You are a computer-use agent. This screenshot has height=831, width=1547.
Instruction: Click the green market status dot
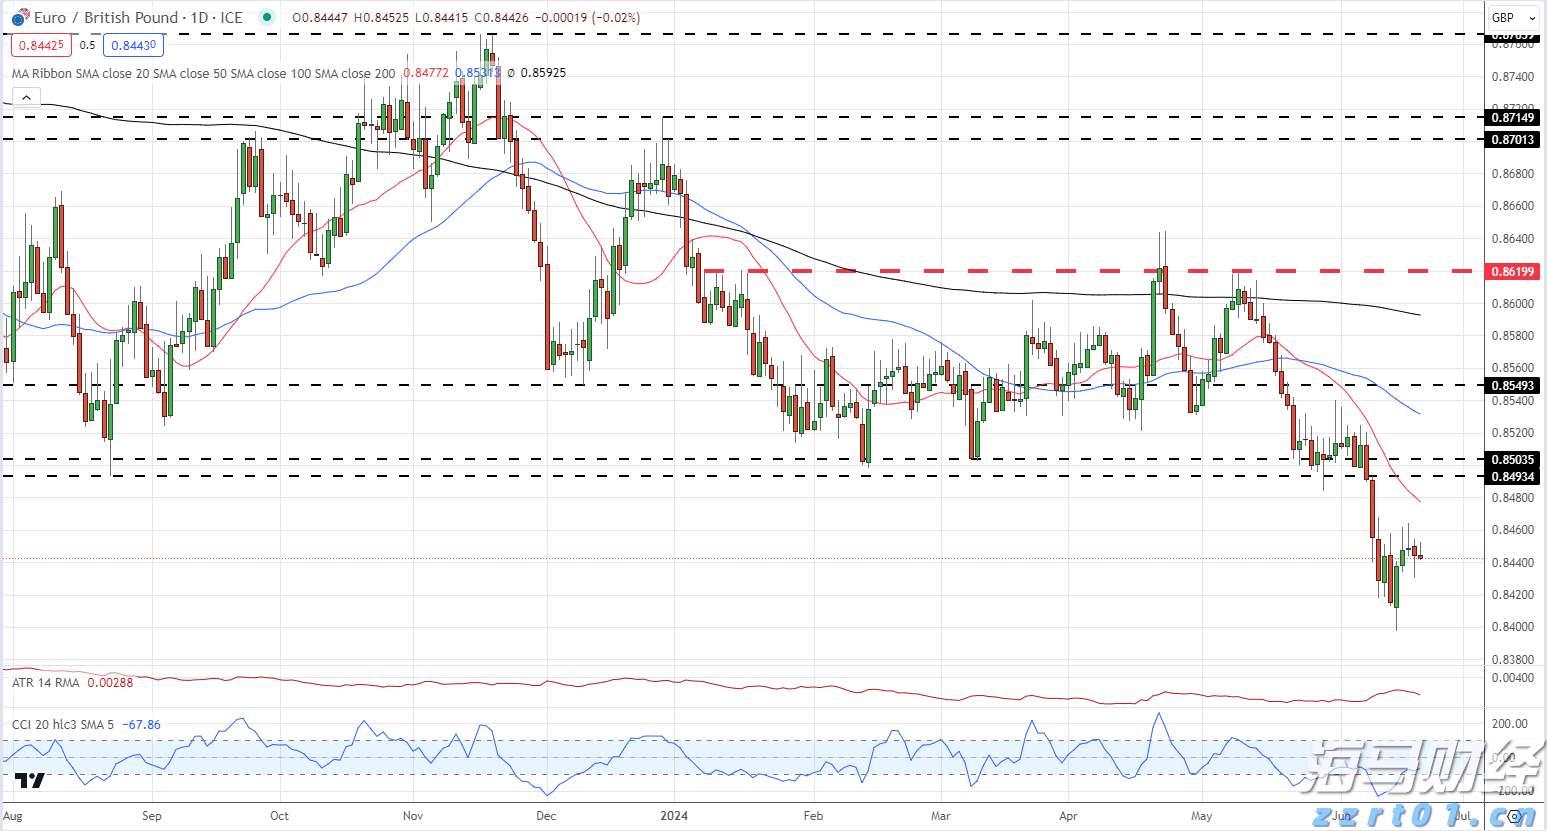click(x=265, y=17)
